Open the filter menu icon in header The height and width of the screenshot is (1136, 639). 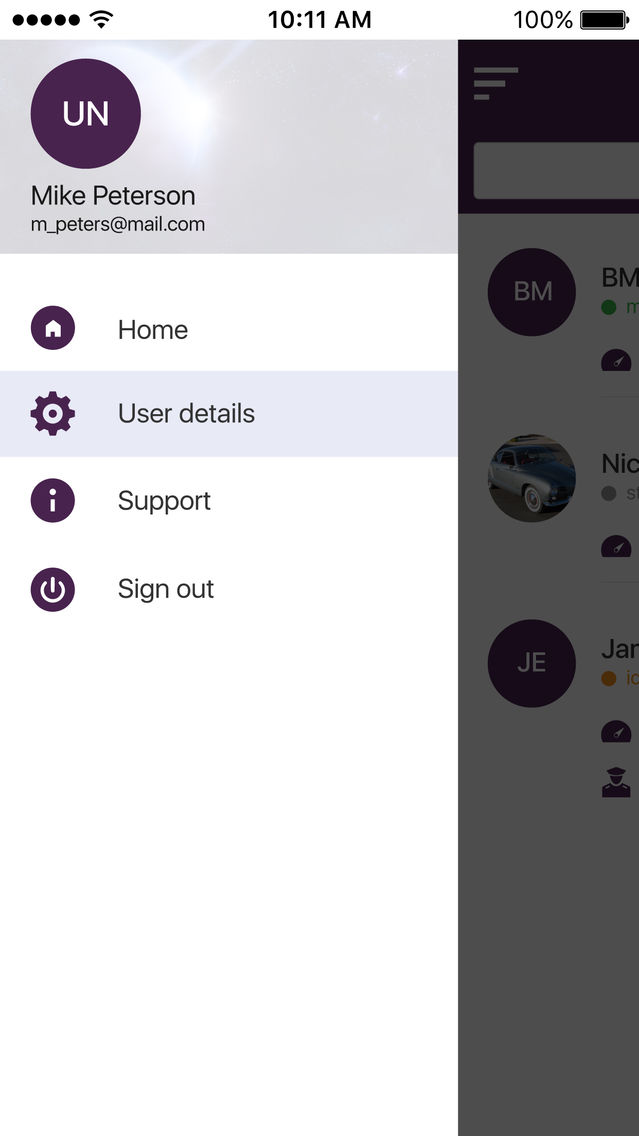[x=496, y=83]
